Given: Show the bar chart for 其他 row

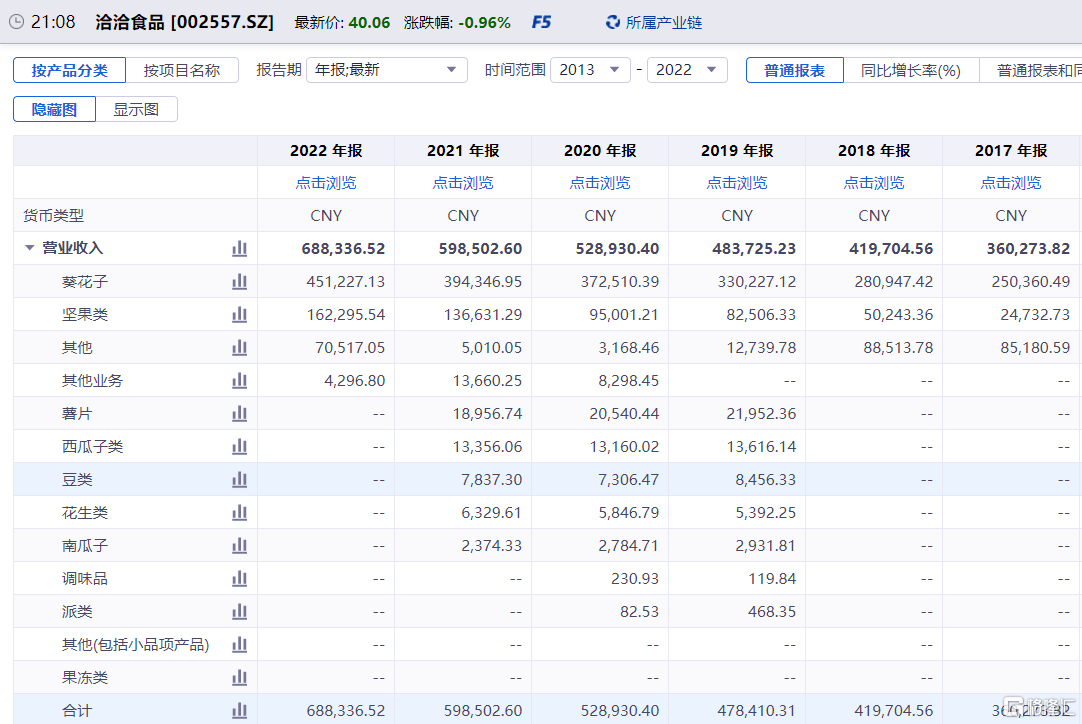Looking at the screenshot, I should pyautogui.click(x=239, y=347).
